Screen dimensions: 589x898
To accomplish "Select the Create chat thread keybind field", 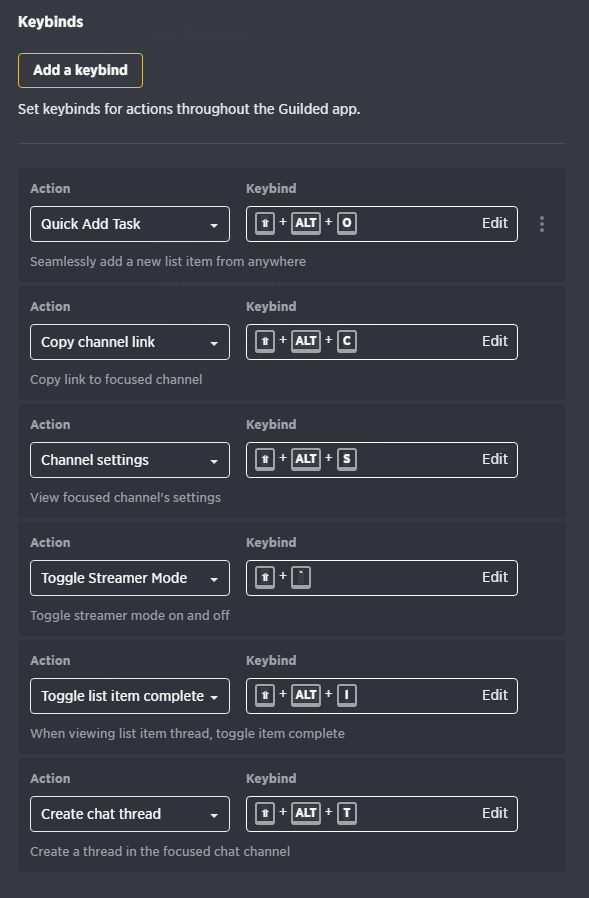I will click(382, 814).
